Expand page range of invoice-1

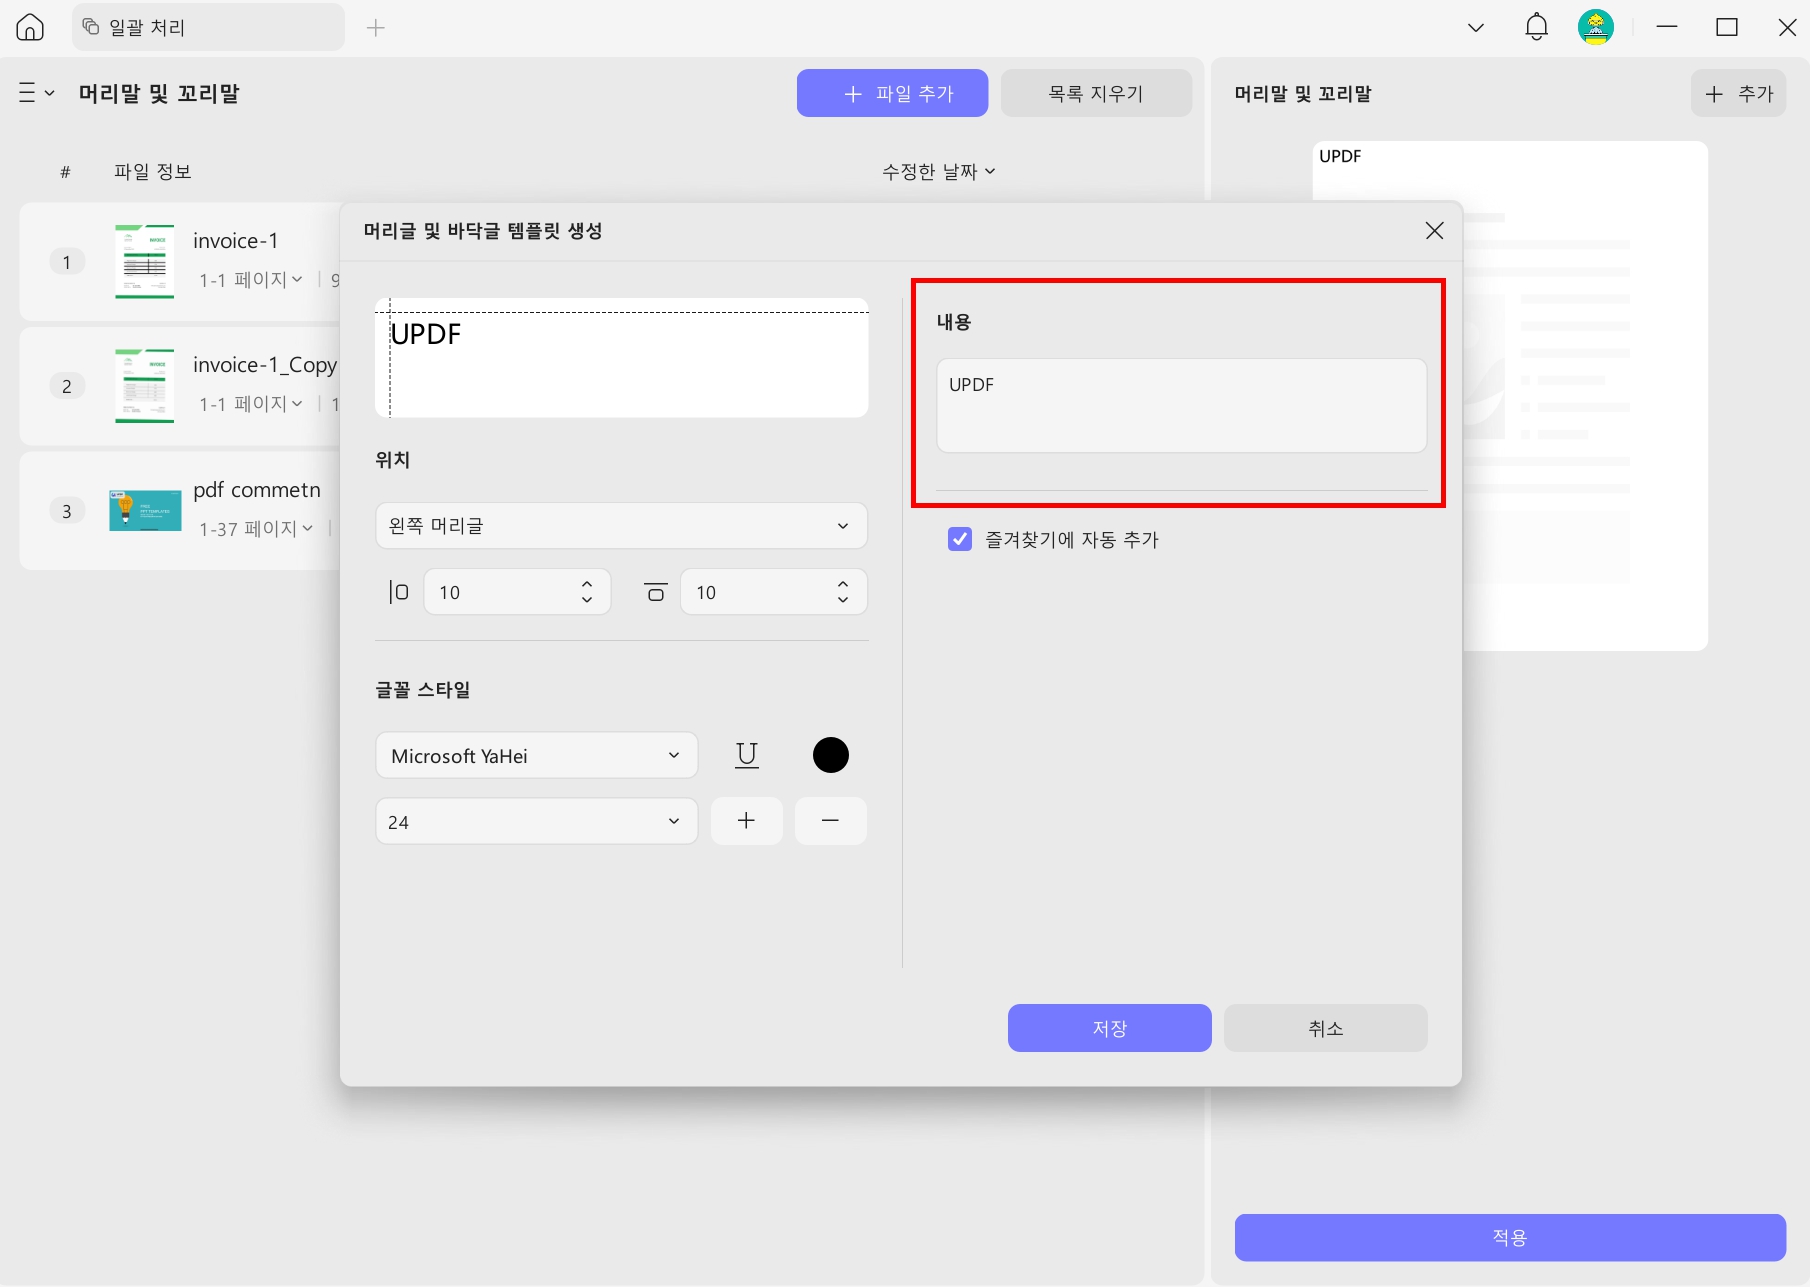pos(251,280)
